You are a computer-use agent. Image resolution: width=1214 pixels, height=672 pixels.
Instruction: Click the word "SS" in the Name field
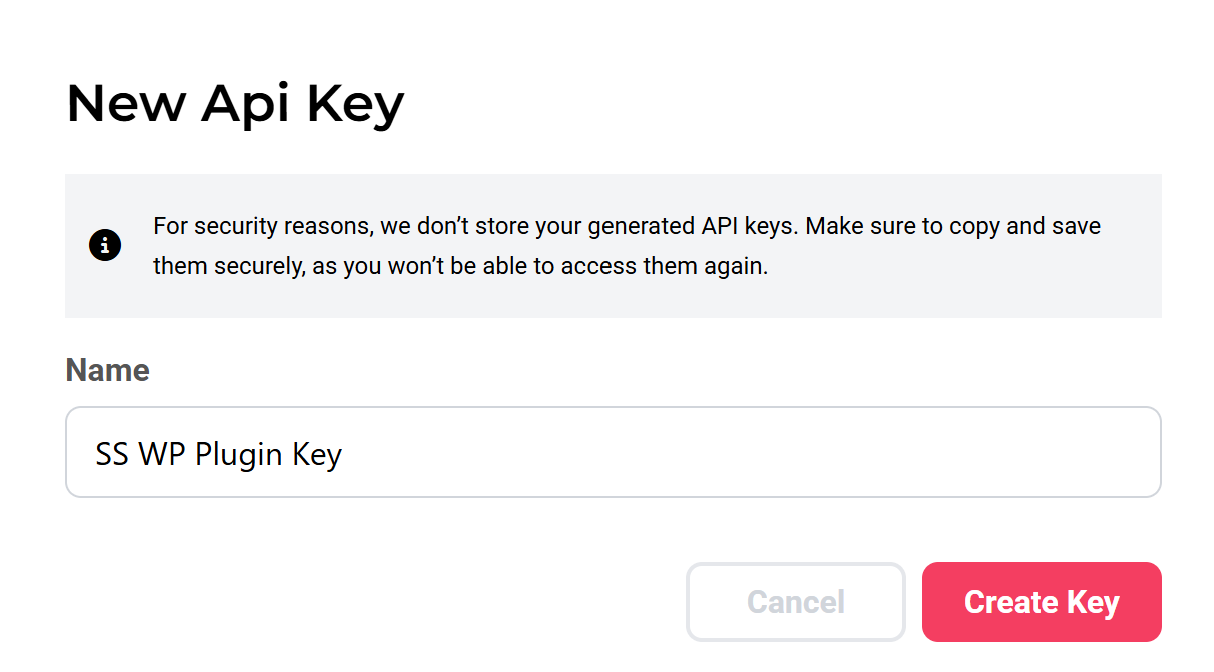[x=112, y=454]
